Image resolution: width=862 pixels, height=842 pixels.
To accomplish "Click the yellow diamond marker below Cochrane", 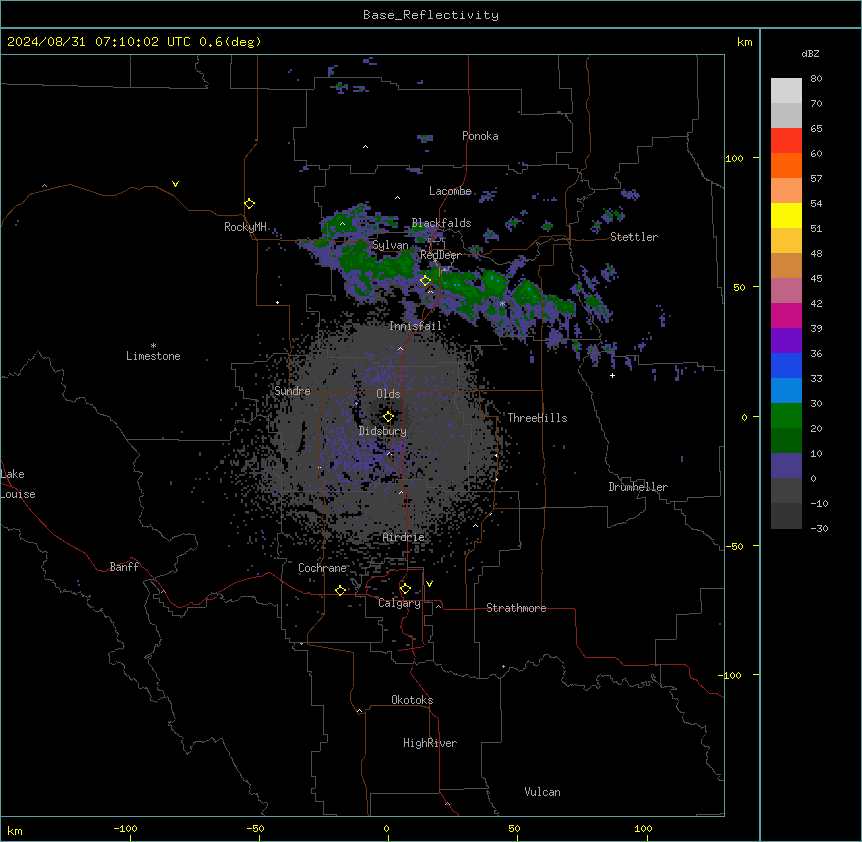I will (x=341, y=590).
